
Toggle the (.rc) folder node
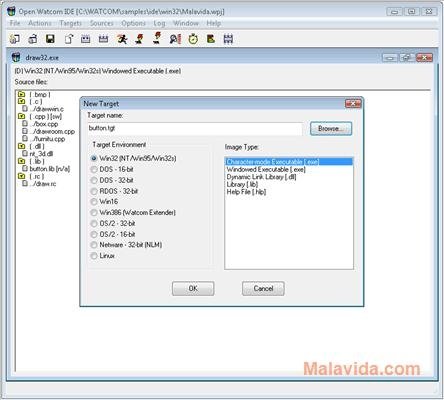tap(22, 176)
